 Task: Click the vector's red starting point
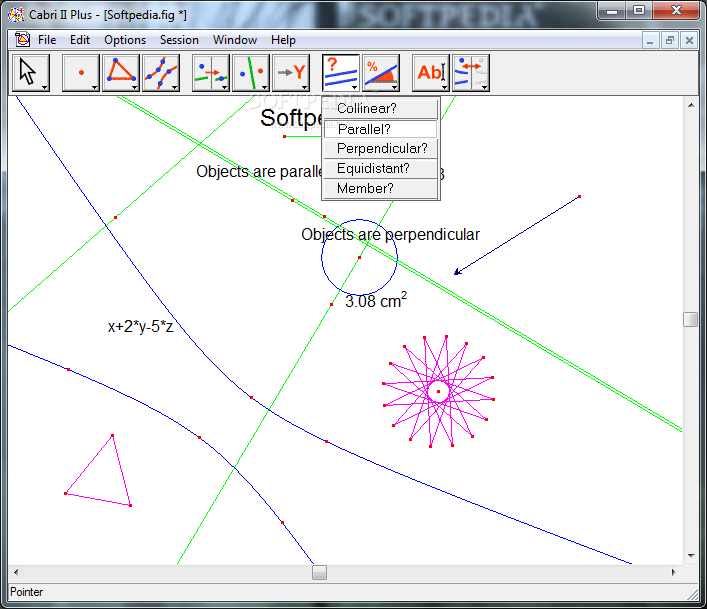click(x=579, y=197)
